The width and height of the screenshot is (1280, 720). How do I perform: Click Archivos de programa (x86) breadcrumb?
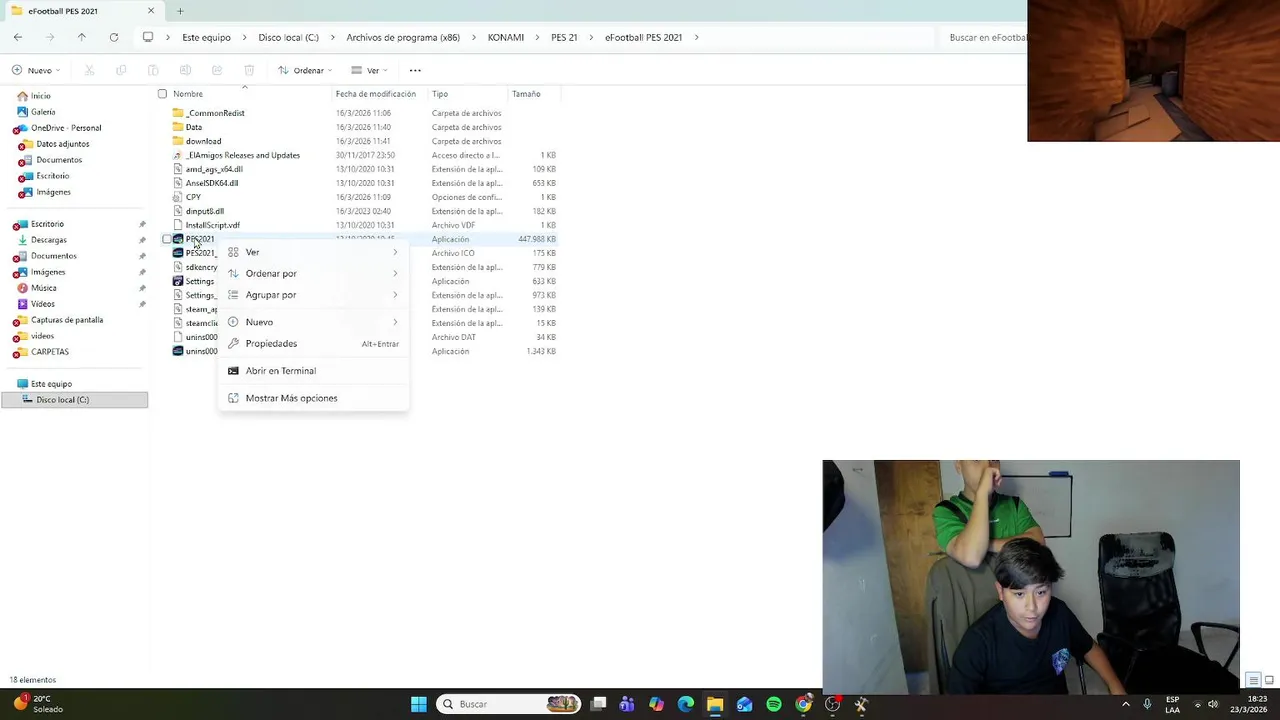403,37
